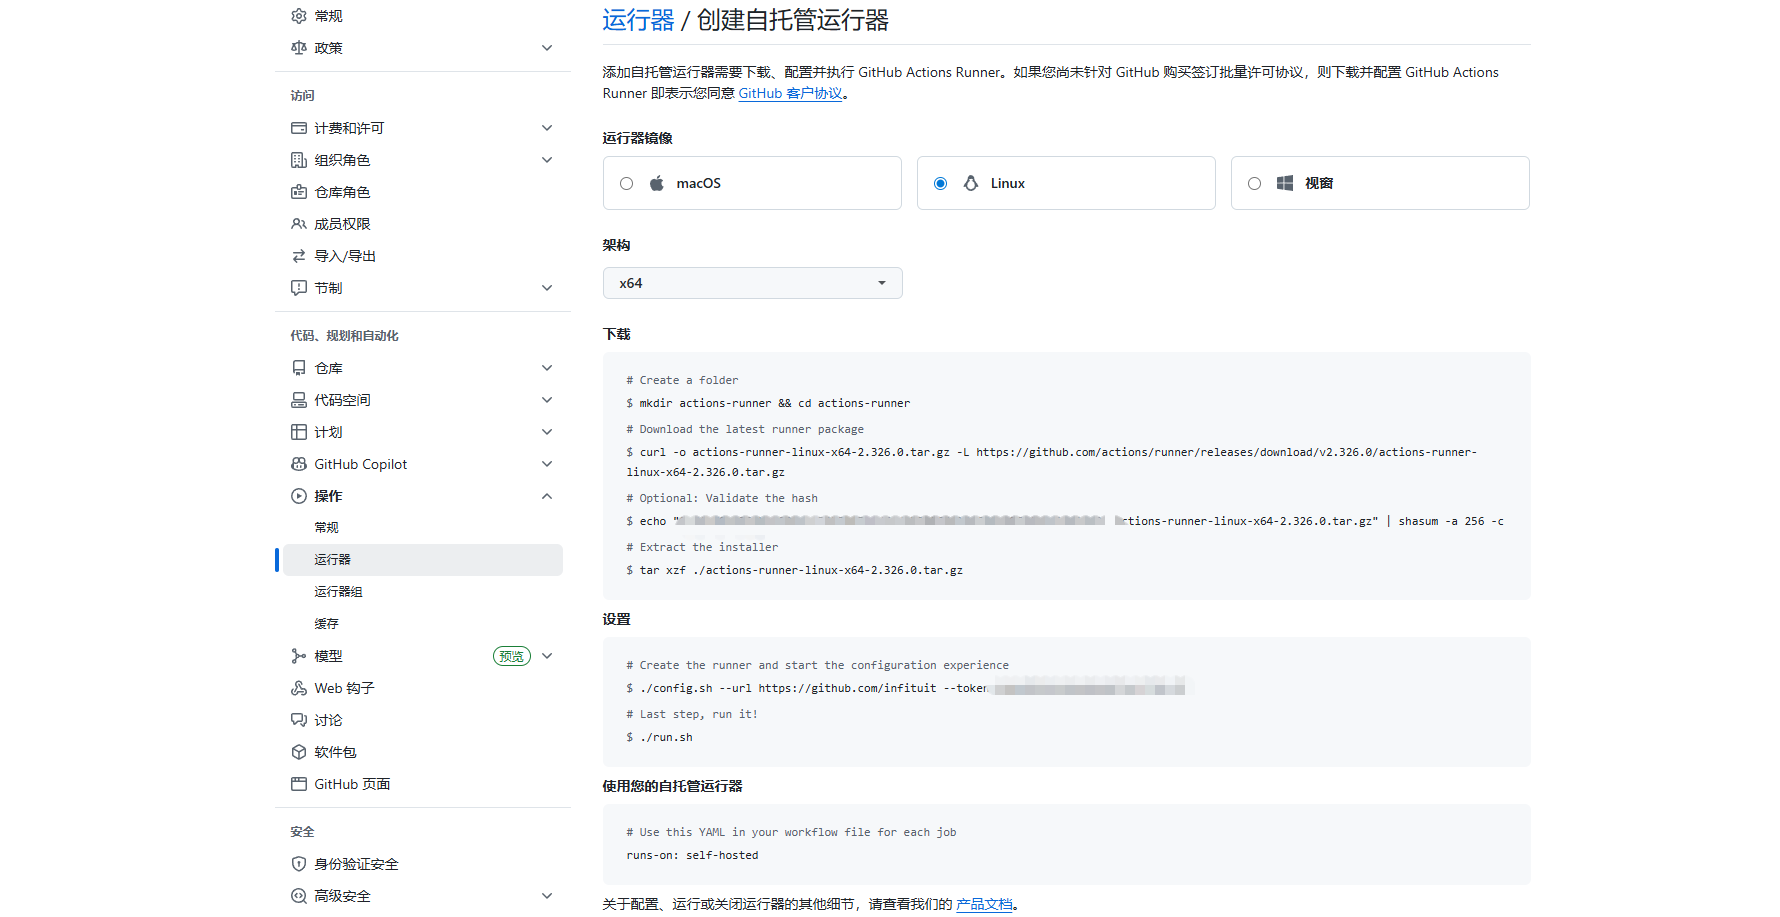Click the codescan icon for 高级安全
1780x917 pixels.
pos(298,896)
